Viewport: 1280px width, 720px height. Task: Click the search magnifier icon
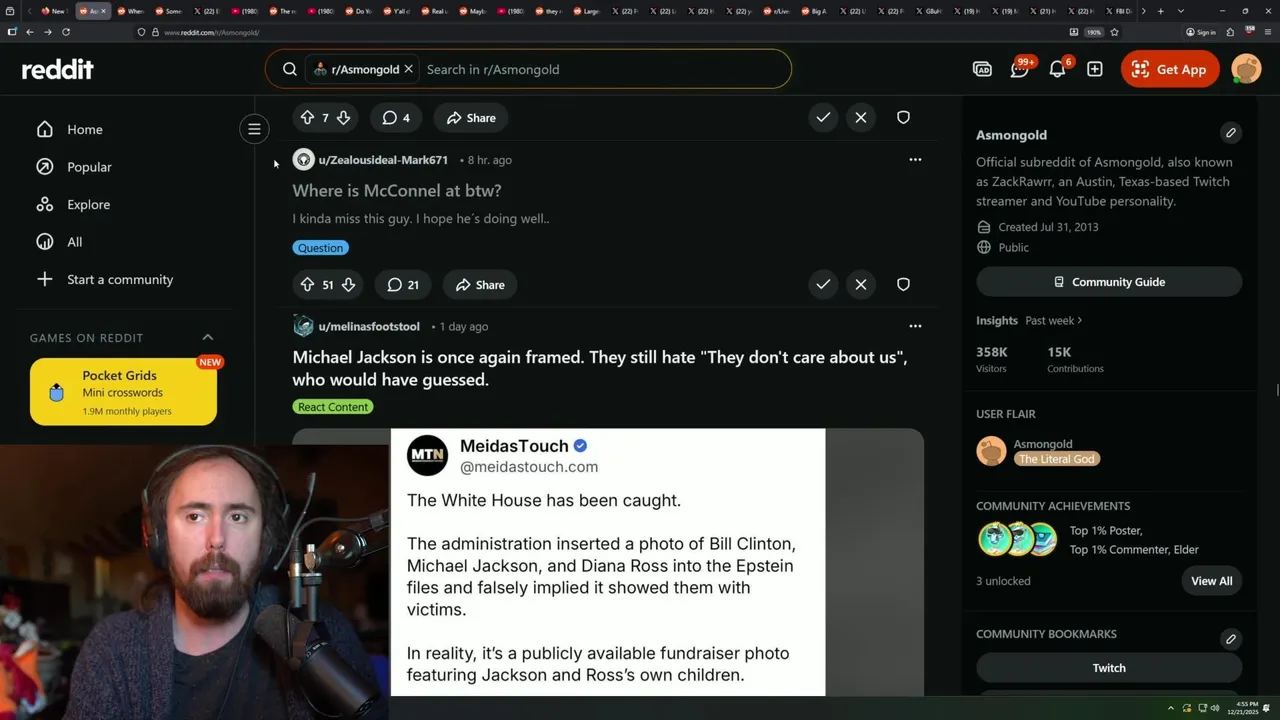[289, 69]
